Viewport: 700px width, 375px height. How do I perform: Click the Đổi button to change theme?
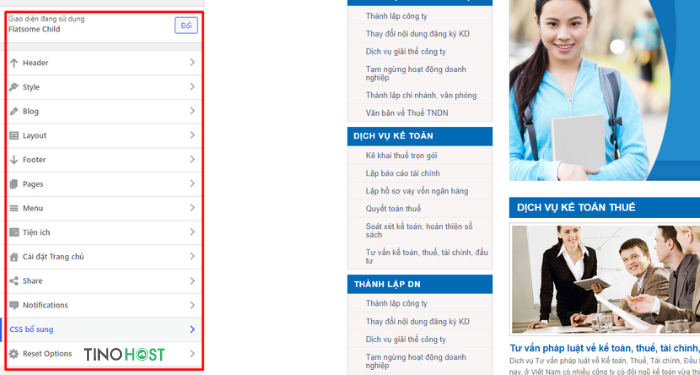click(x=186, y=25)
